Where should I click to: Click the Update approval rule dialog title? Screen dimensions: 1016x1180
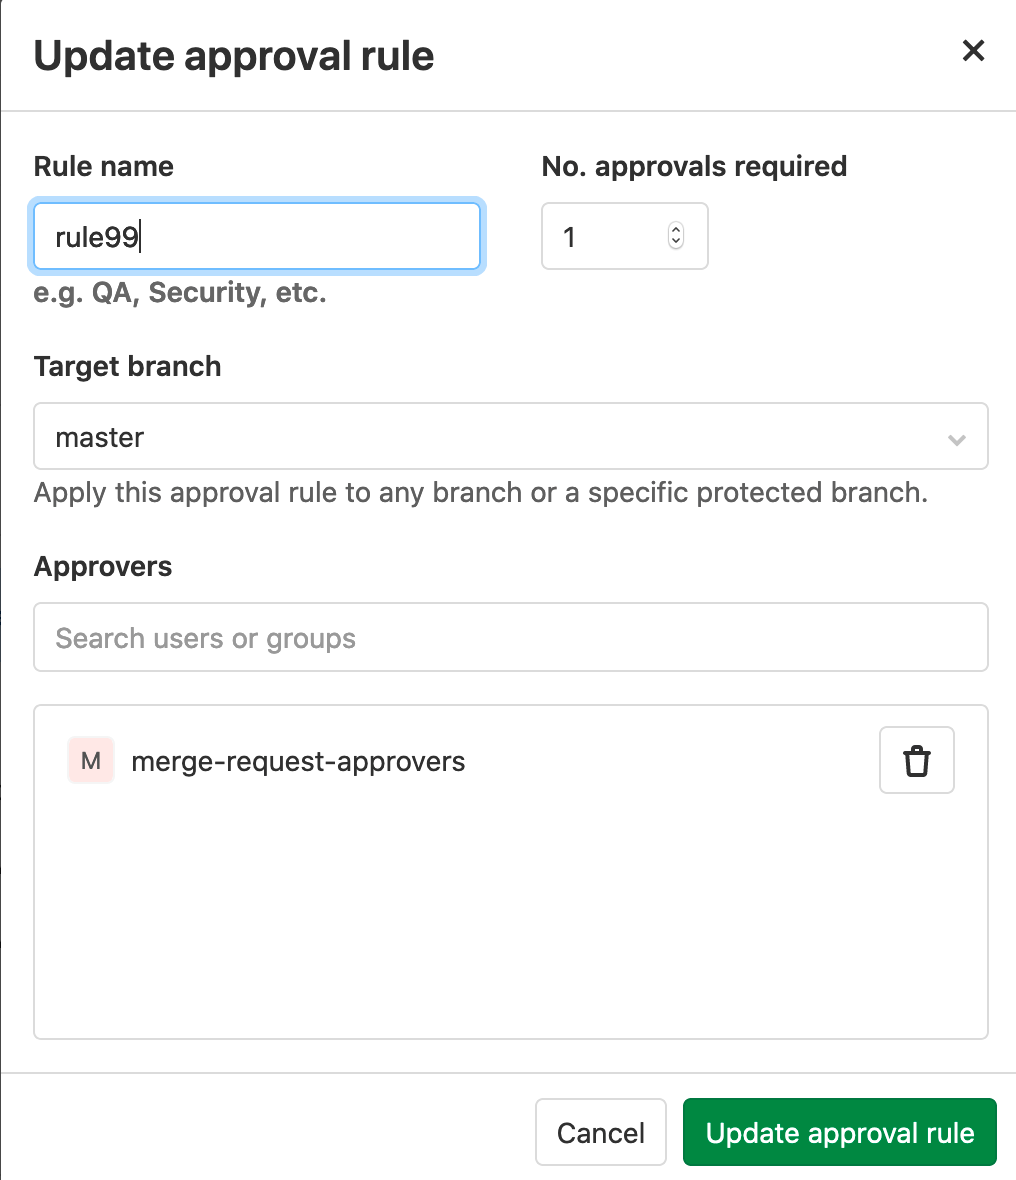(234, 56)
